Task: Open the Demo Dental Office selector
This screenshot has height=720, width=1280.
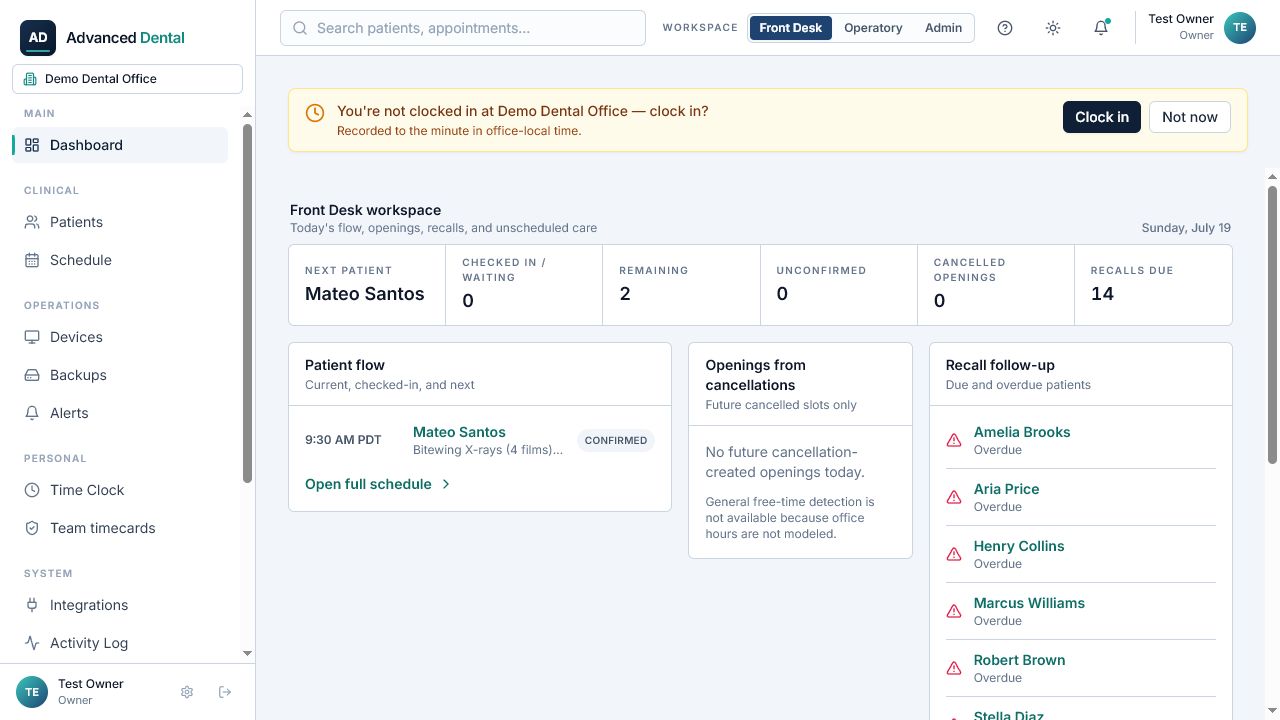Action: tap(127, 79)
